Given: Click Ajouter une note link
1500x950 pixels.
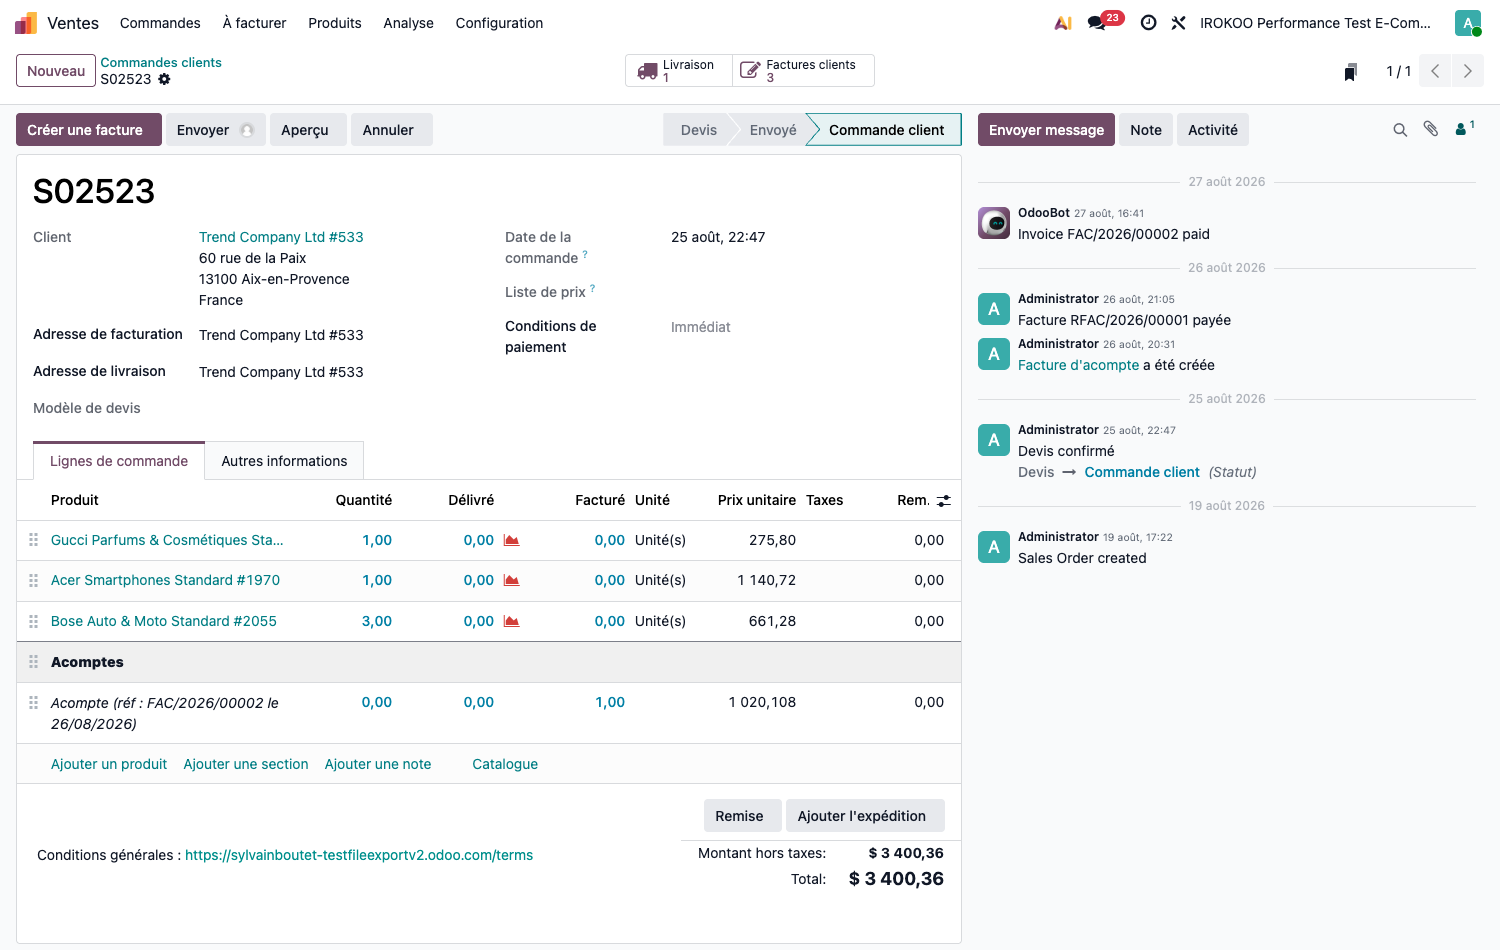Looking at the screenshot, I should point(378,764).
